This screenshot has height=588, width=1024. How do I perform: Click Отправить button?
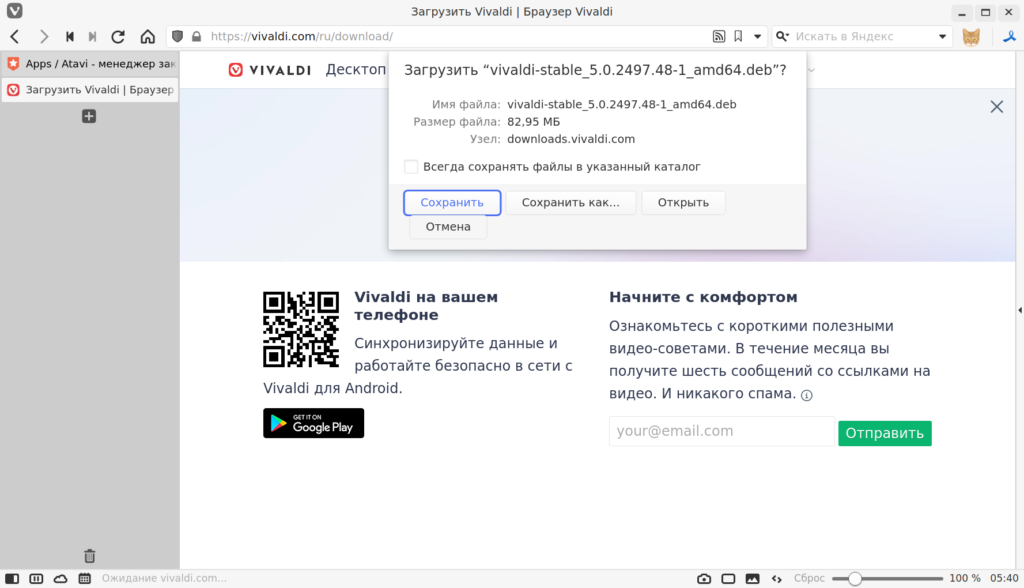[x=885, y=433]
